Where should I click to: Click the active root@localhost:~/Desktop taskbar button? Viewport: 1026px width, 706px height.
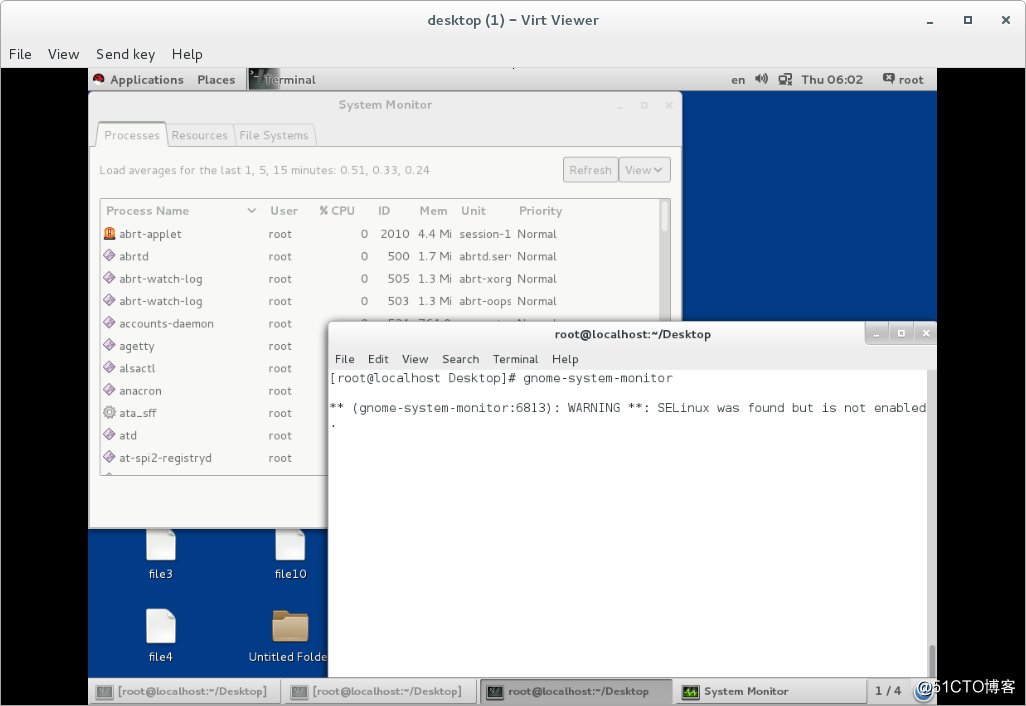(576, 692)
